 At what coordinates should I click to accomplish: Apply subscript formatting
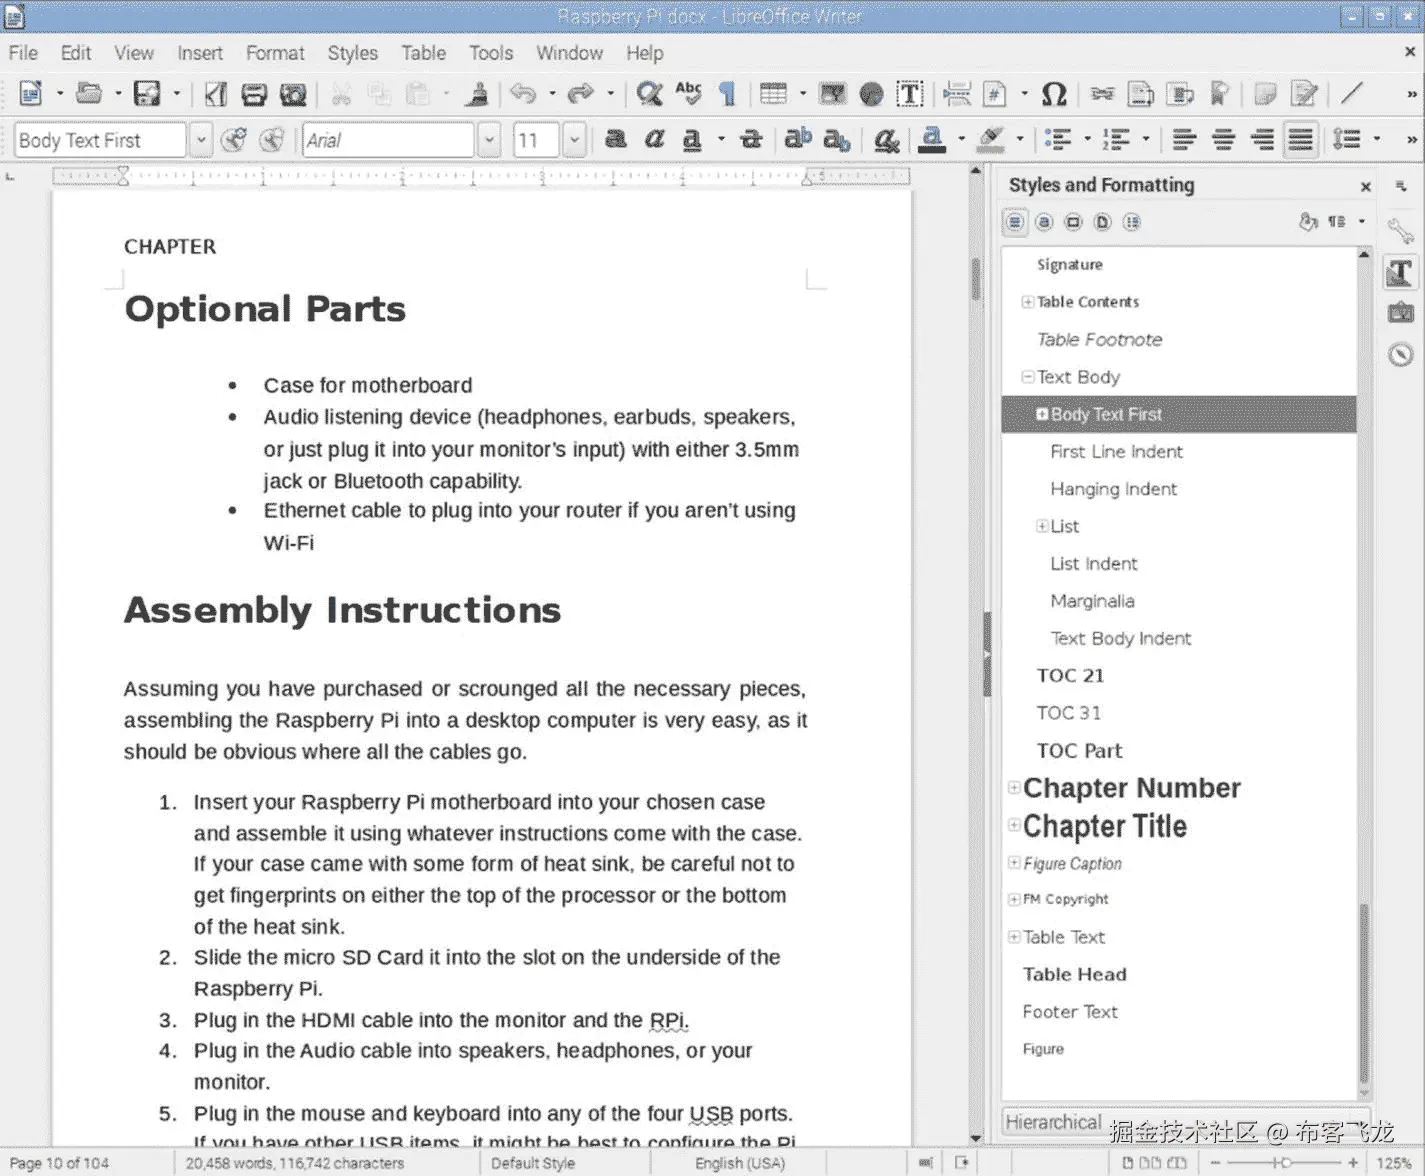[837, 140]
